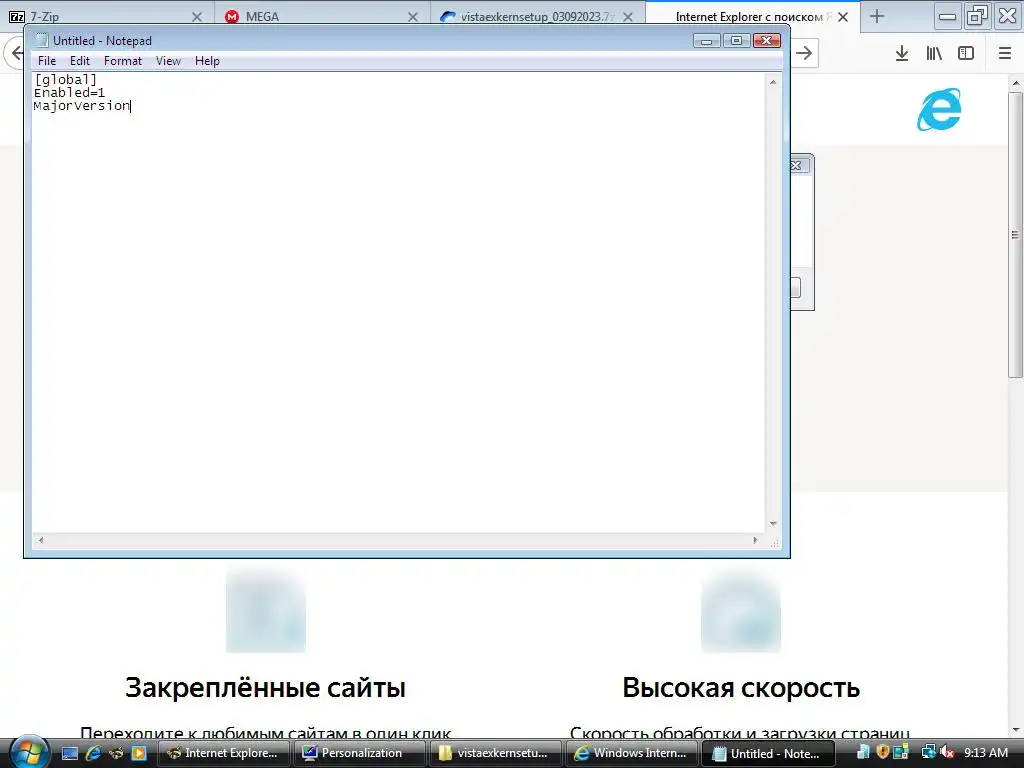Viewport: 1024px width, 768px height.
Task: Open a new browser tab with plus
Action: coord(877,17)
